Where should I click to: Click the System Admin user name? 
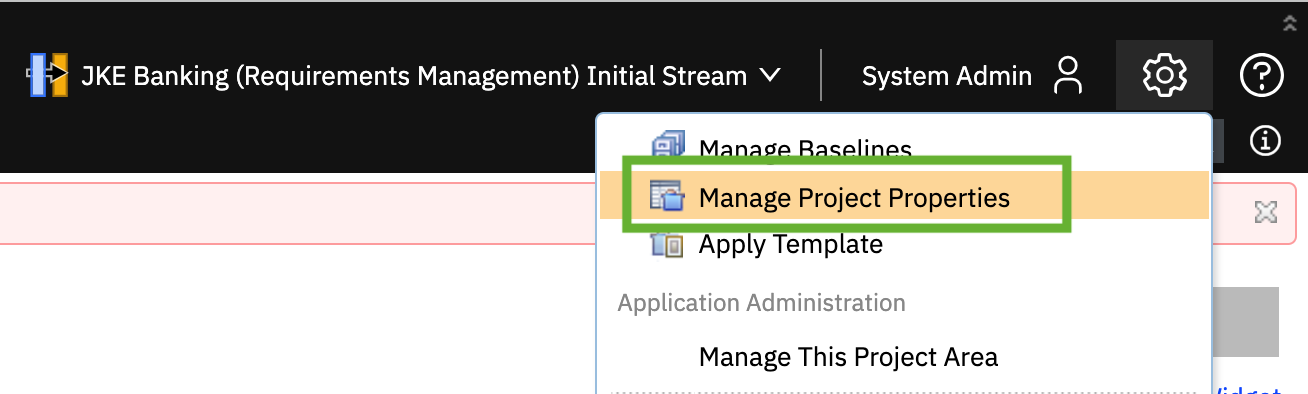[x=947, y=76]
